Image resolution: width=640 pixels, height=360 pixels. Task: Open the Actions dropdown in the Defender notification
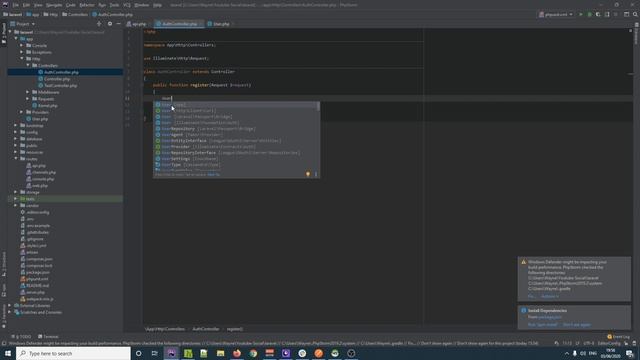(550, 296)
